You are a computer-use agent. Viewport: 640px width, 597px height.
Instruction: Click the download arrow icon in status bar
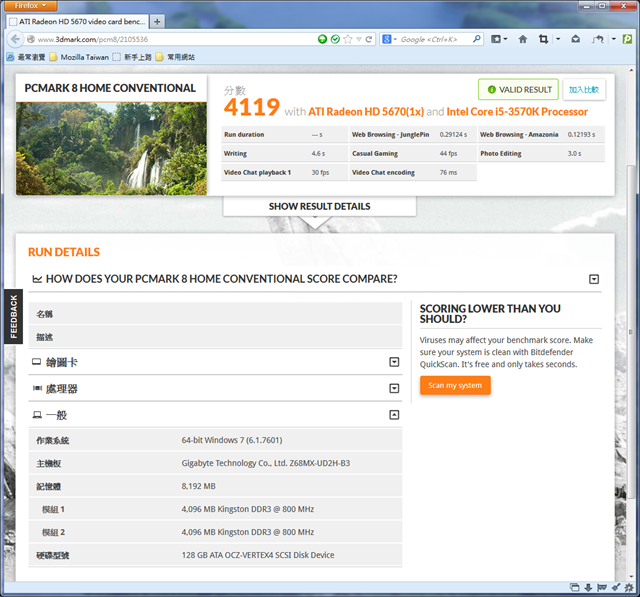tap(588, 588)
